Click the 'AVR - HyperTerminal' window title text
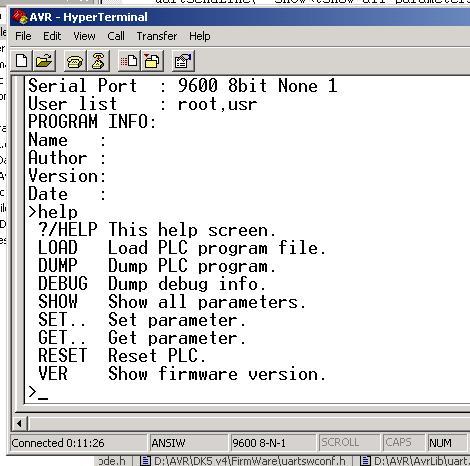Viewport: 470px width, 466px height. point(88,17)
